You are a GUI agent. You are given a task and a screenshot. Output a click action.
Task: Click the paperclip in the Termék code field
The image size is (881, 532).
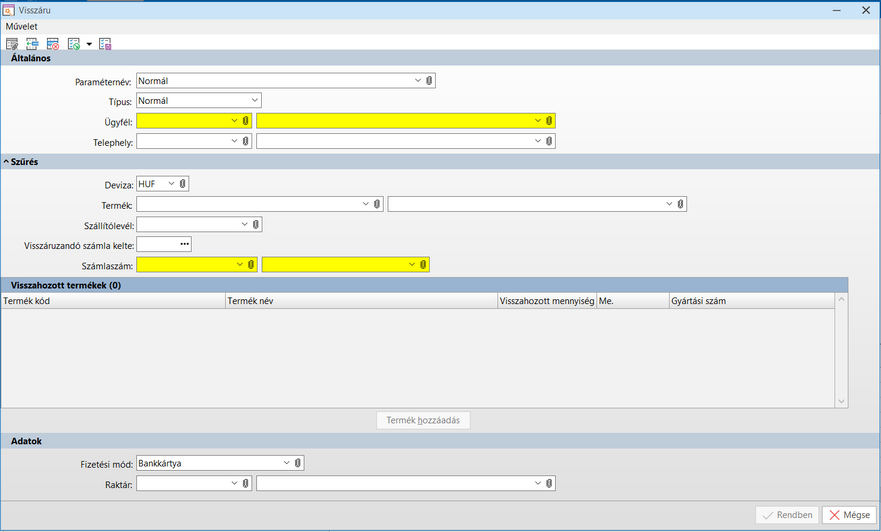377,204
